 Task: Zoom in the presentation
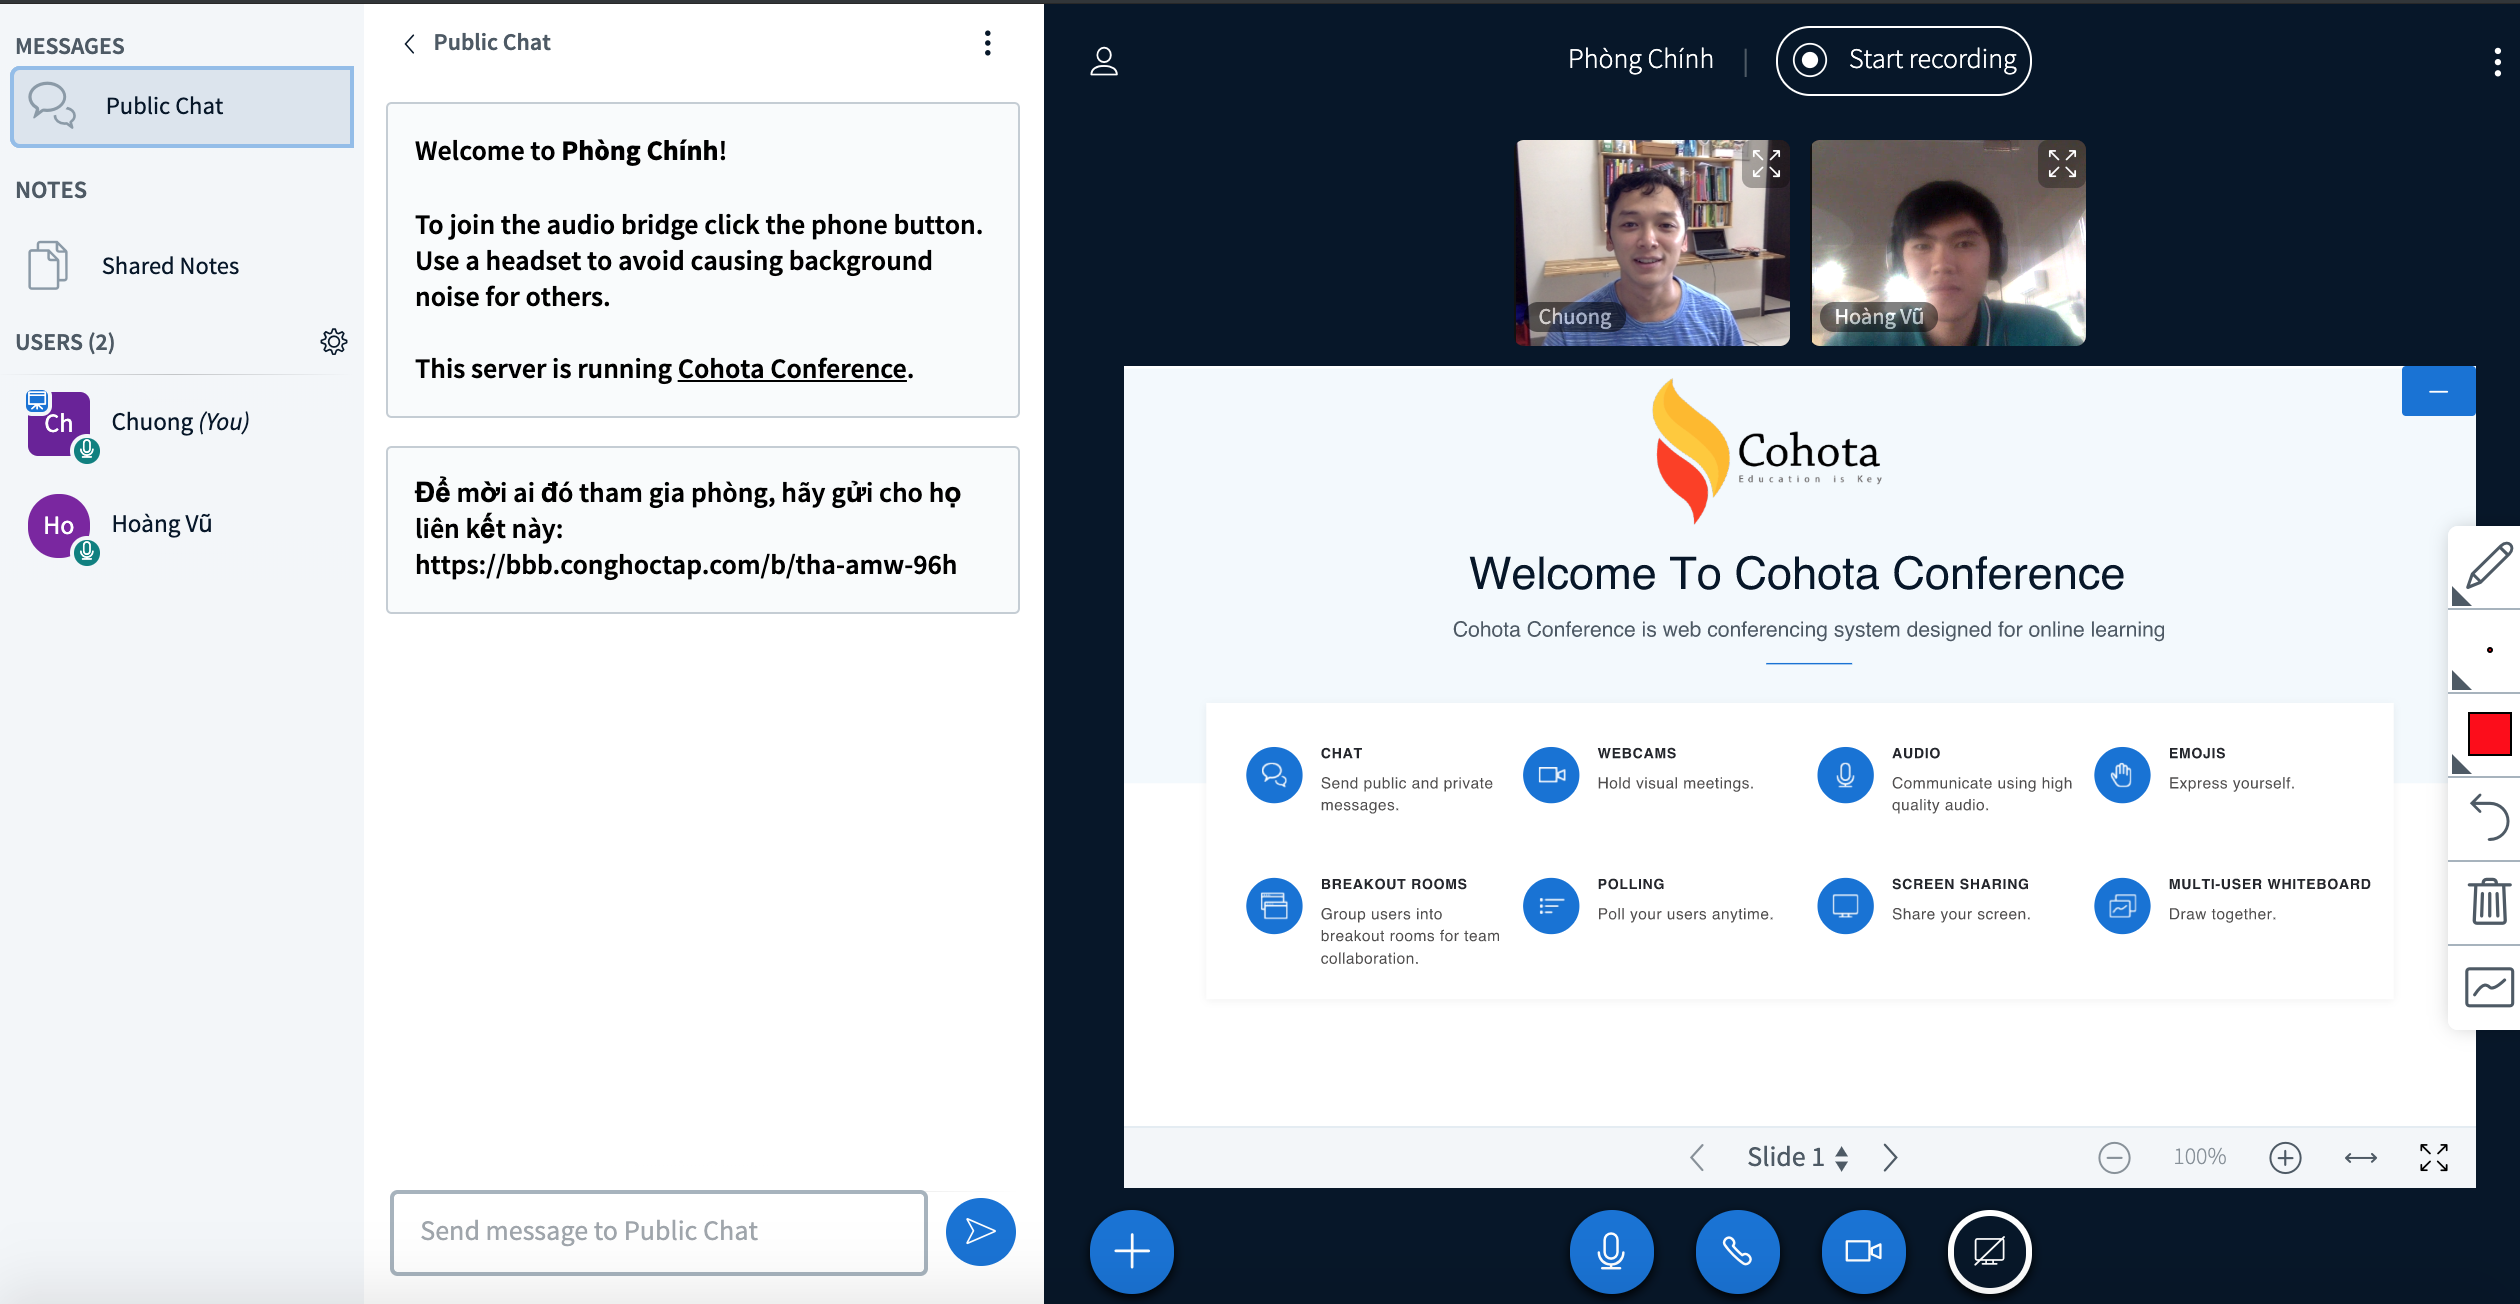click(x=2285, y=1158)
